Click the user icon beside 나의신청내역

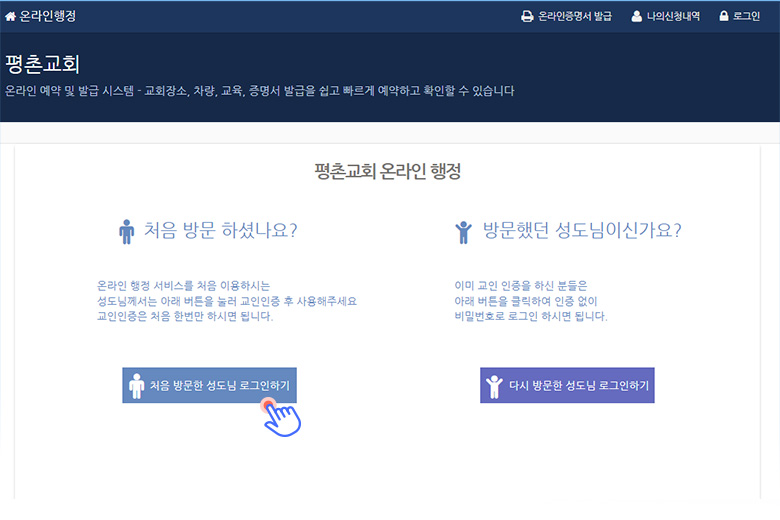[636, 16]
